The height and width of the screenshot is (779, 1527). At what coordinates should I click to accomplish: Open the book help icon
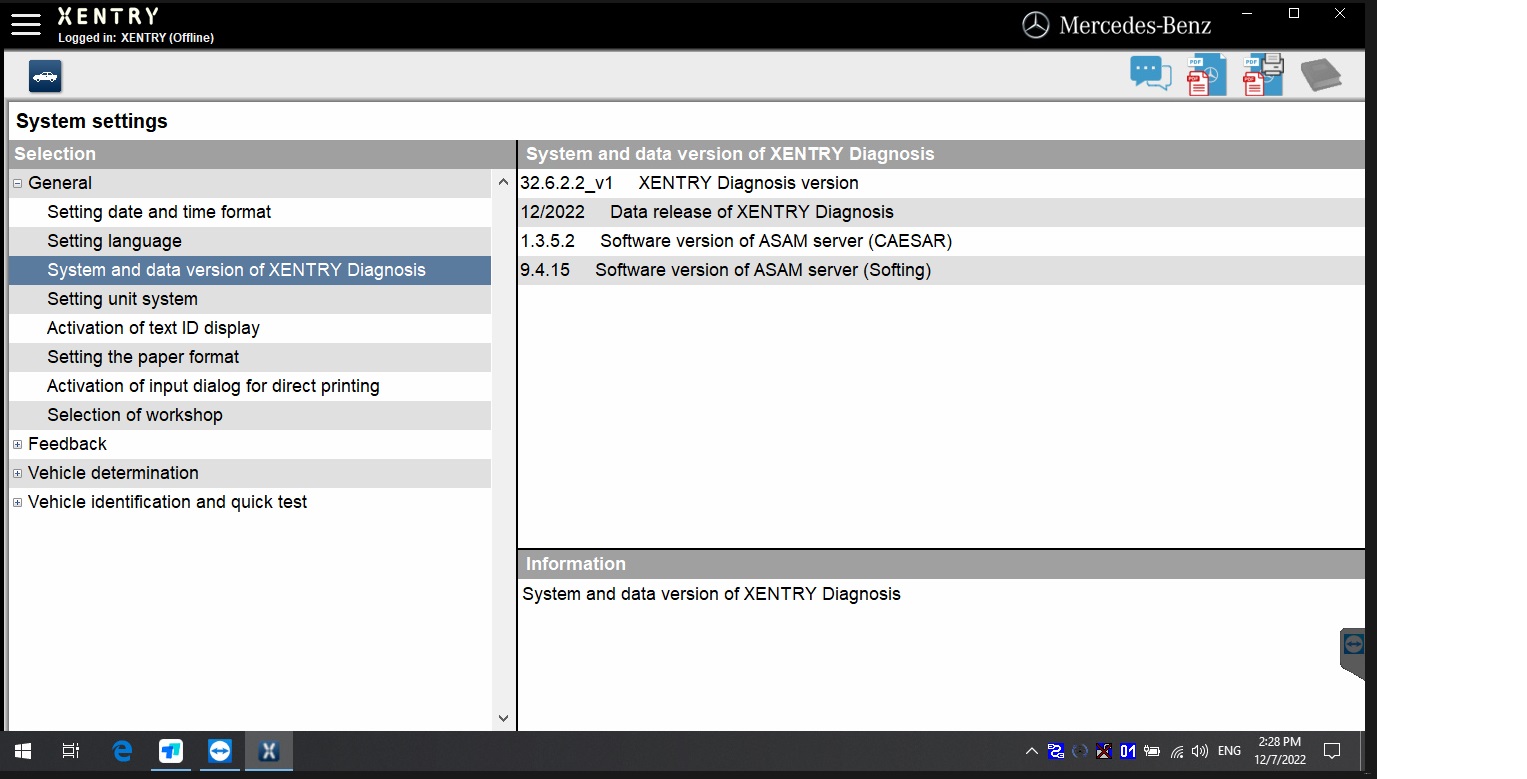tap(1320, 76)
